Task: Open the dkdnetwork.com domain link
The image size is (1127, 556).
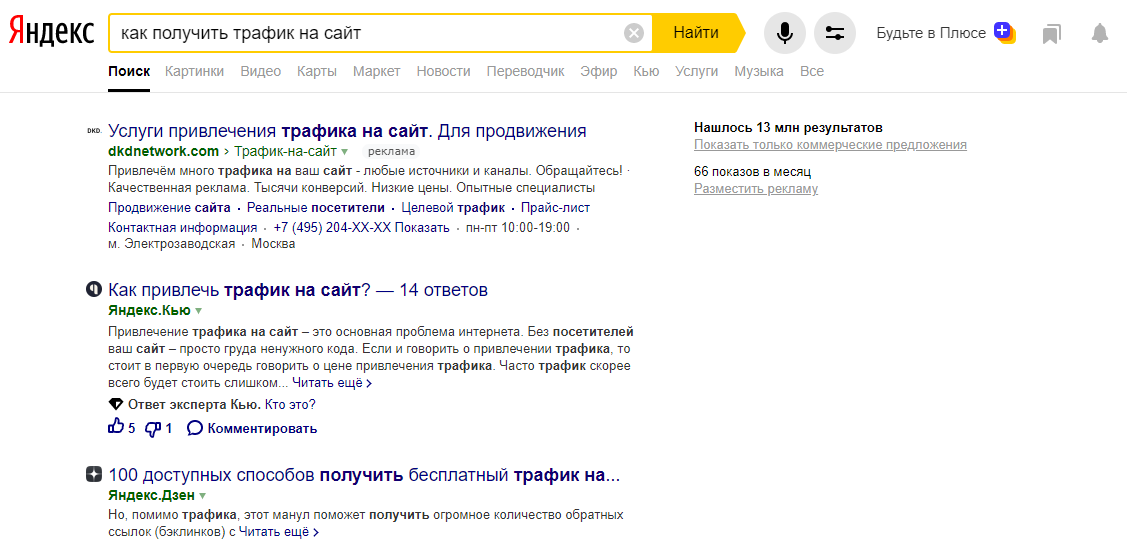Action: pyautogui.click(x=163, y=152)
